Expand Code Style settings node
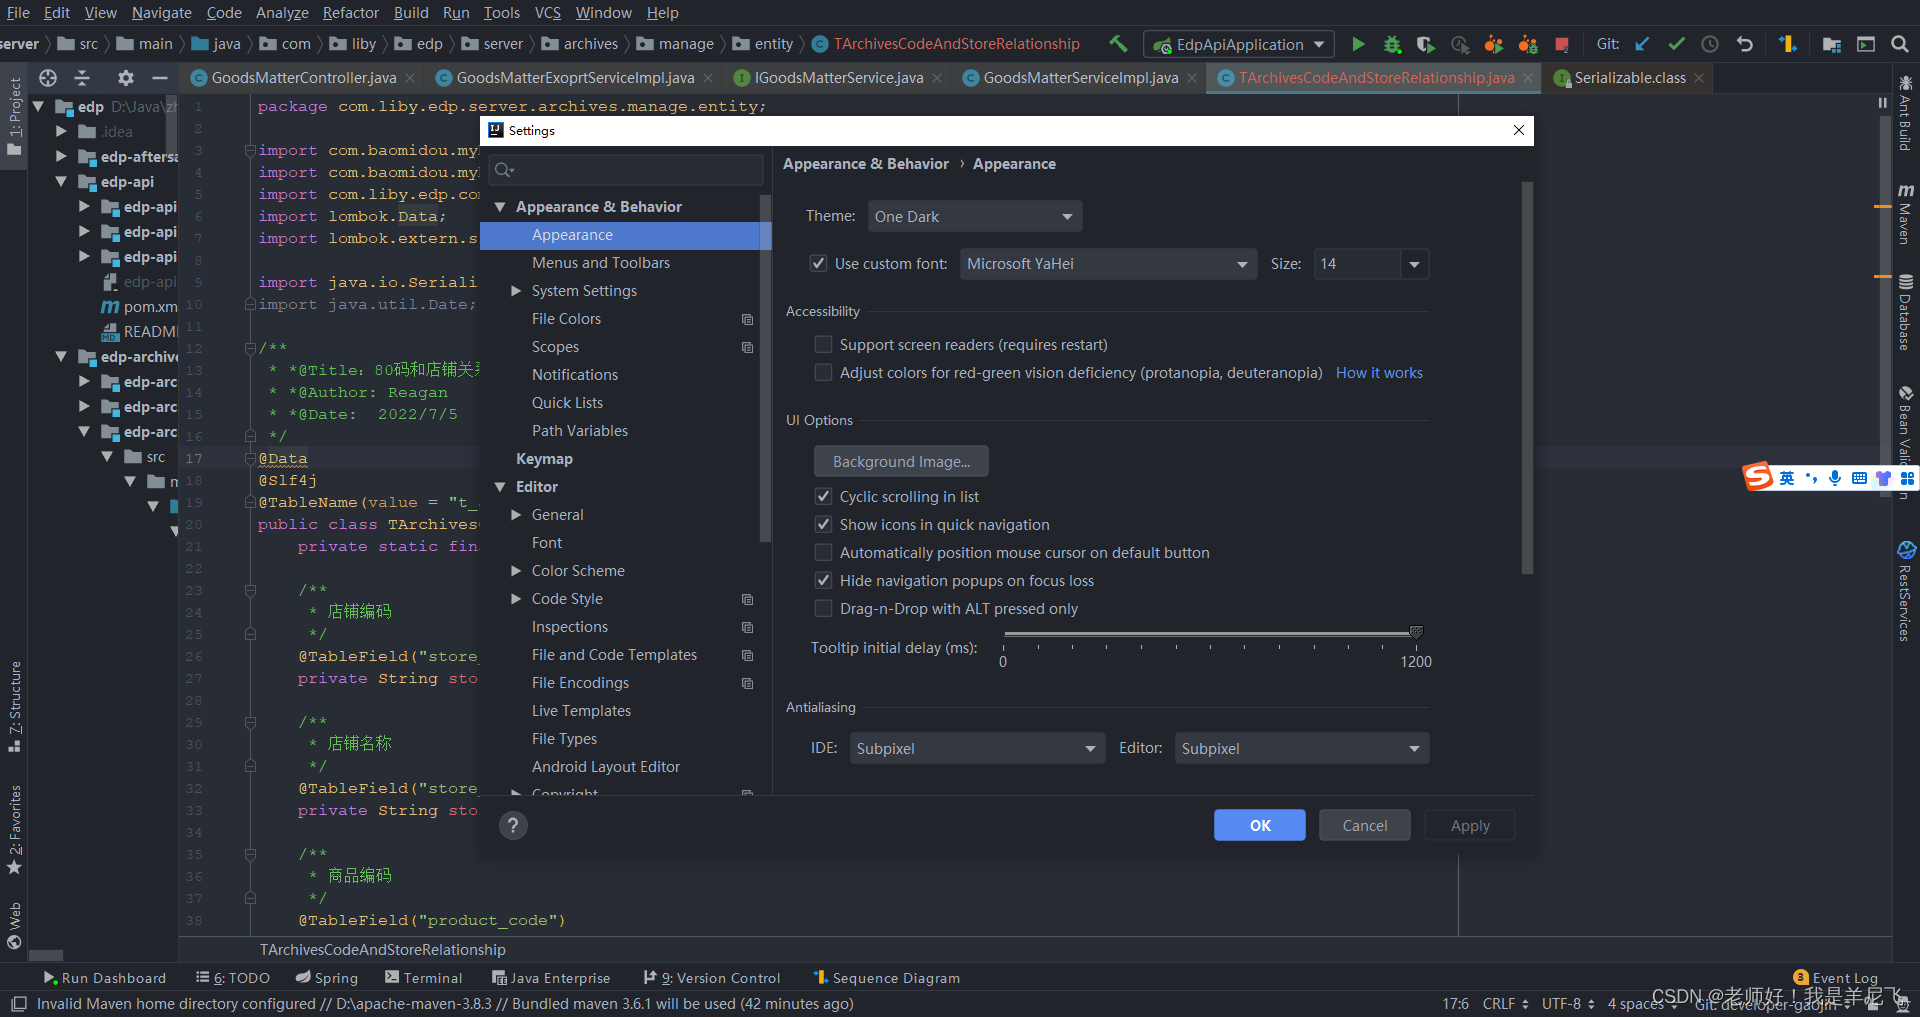 pos(516,599)
